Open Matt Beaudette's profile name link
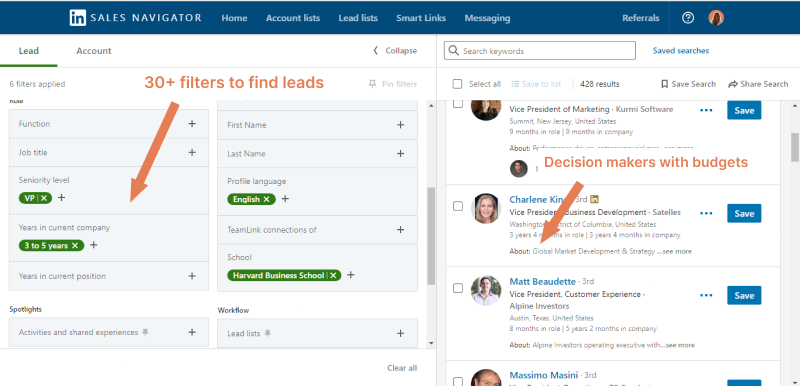 (542, 281)
